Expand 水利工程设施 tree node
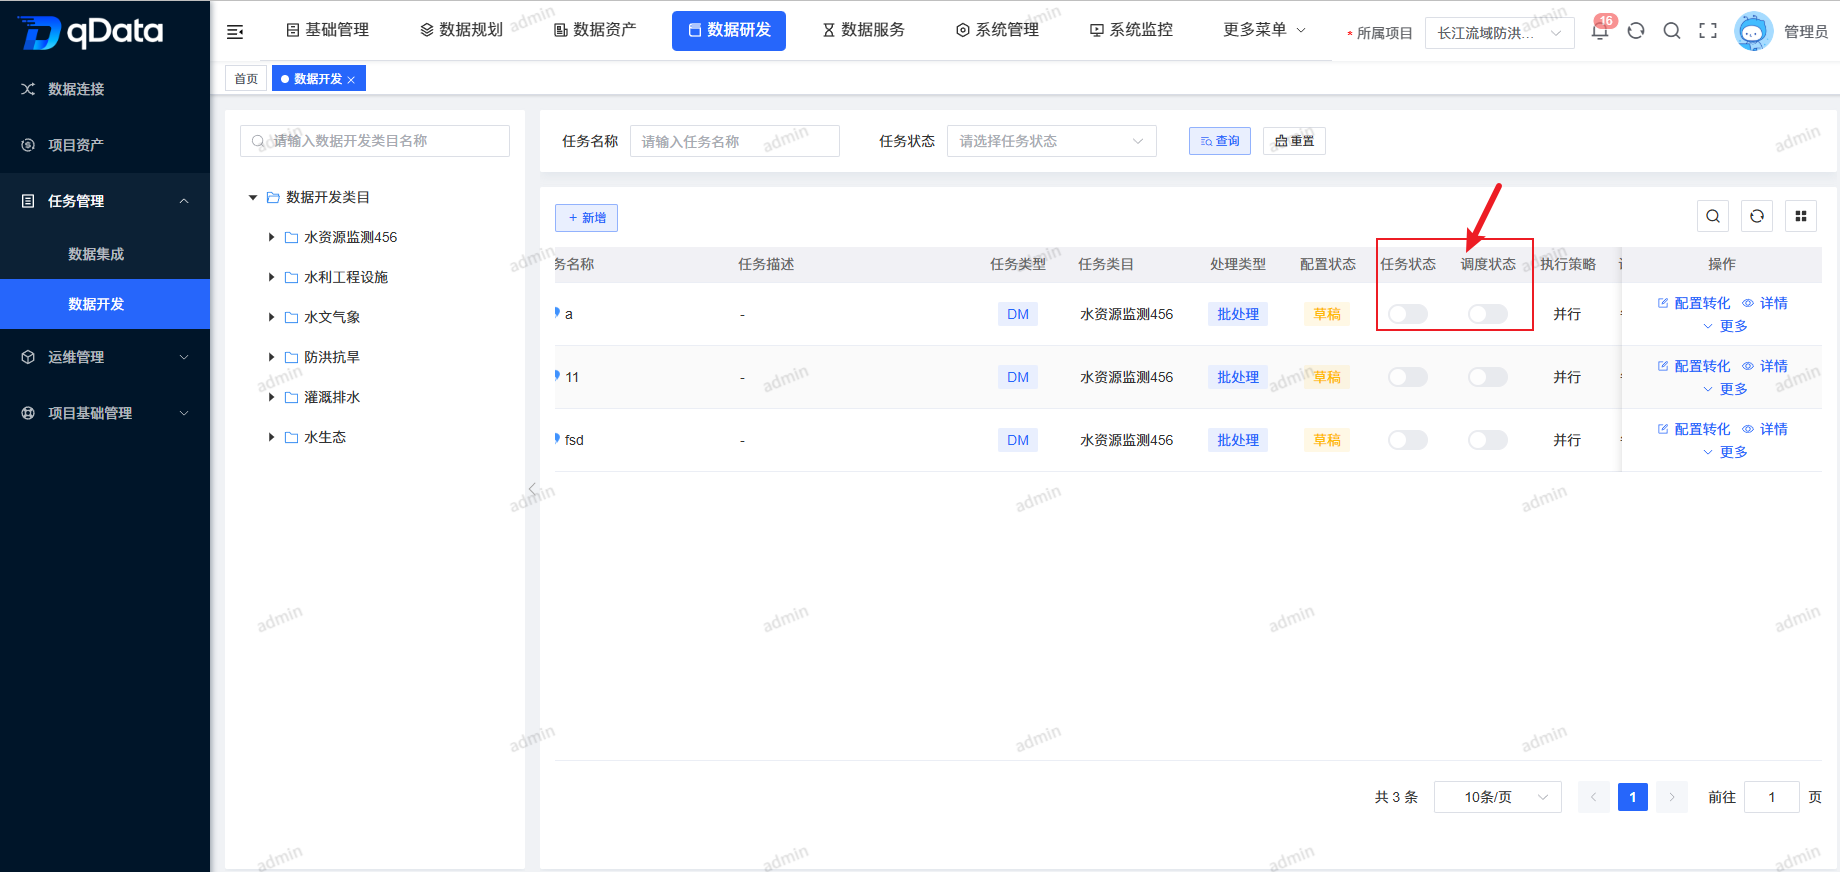Image resolution: width=1840 pixels, height=872 pixels. pyautogui.click(x=271, y=277)
